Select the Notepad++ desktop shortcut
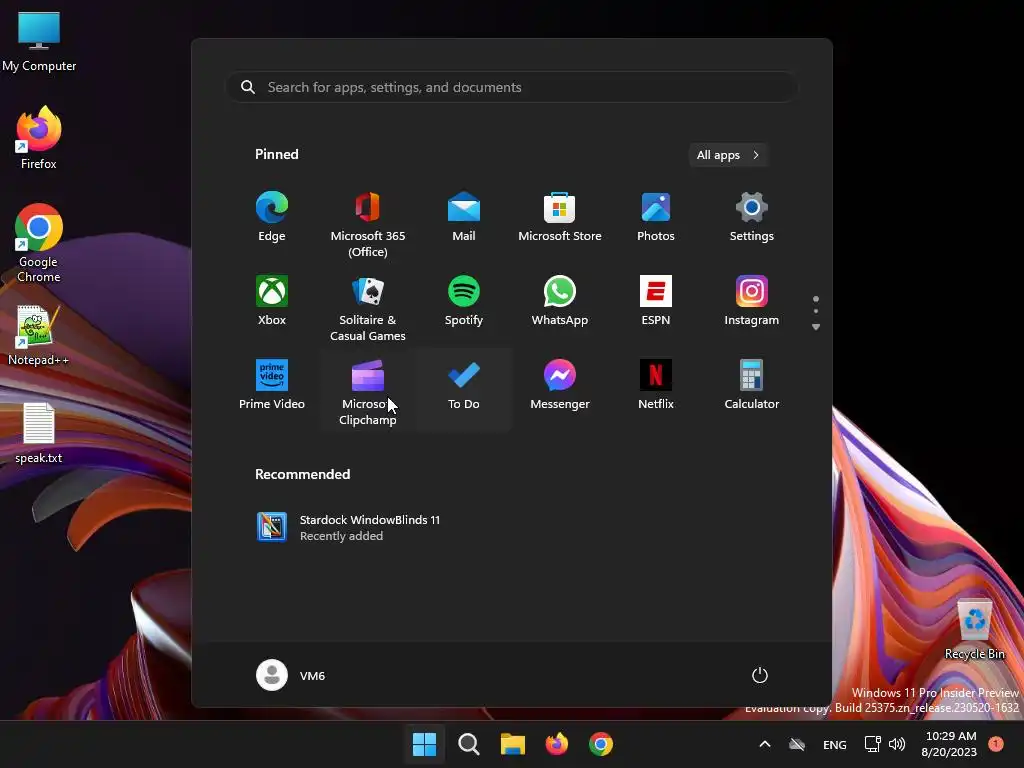 pos(38,335)
